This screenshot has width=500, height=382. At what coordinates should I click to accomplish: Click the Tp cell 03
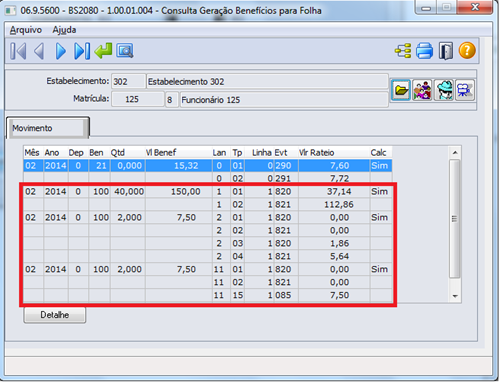pyautogui.click(x=237, y=243)
